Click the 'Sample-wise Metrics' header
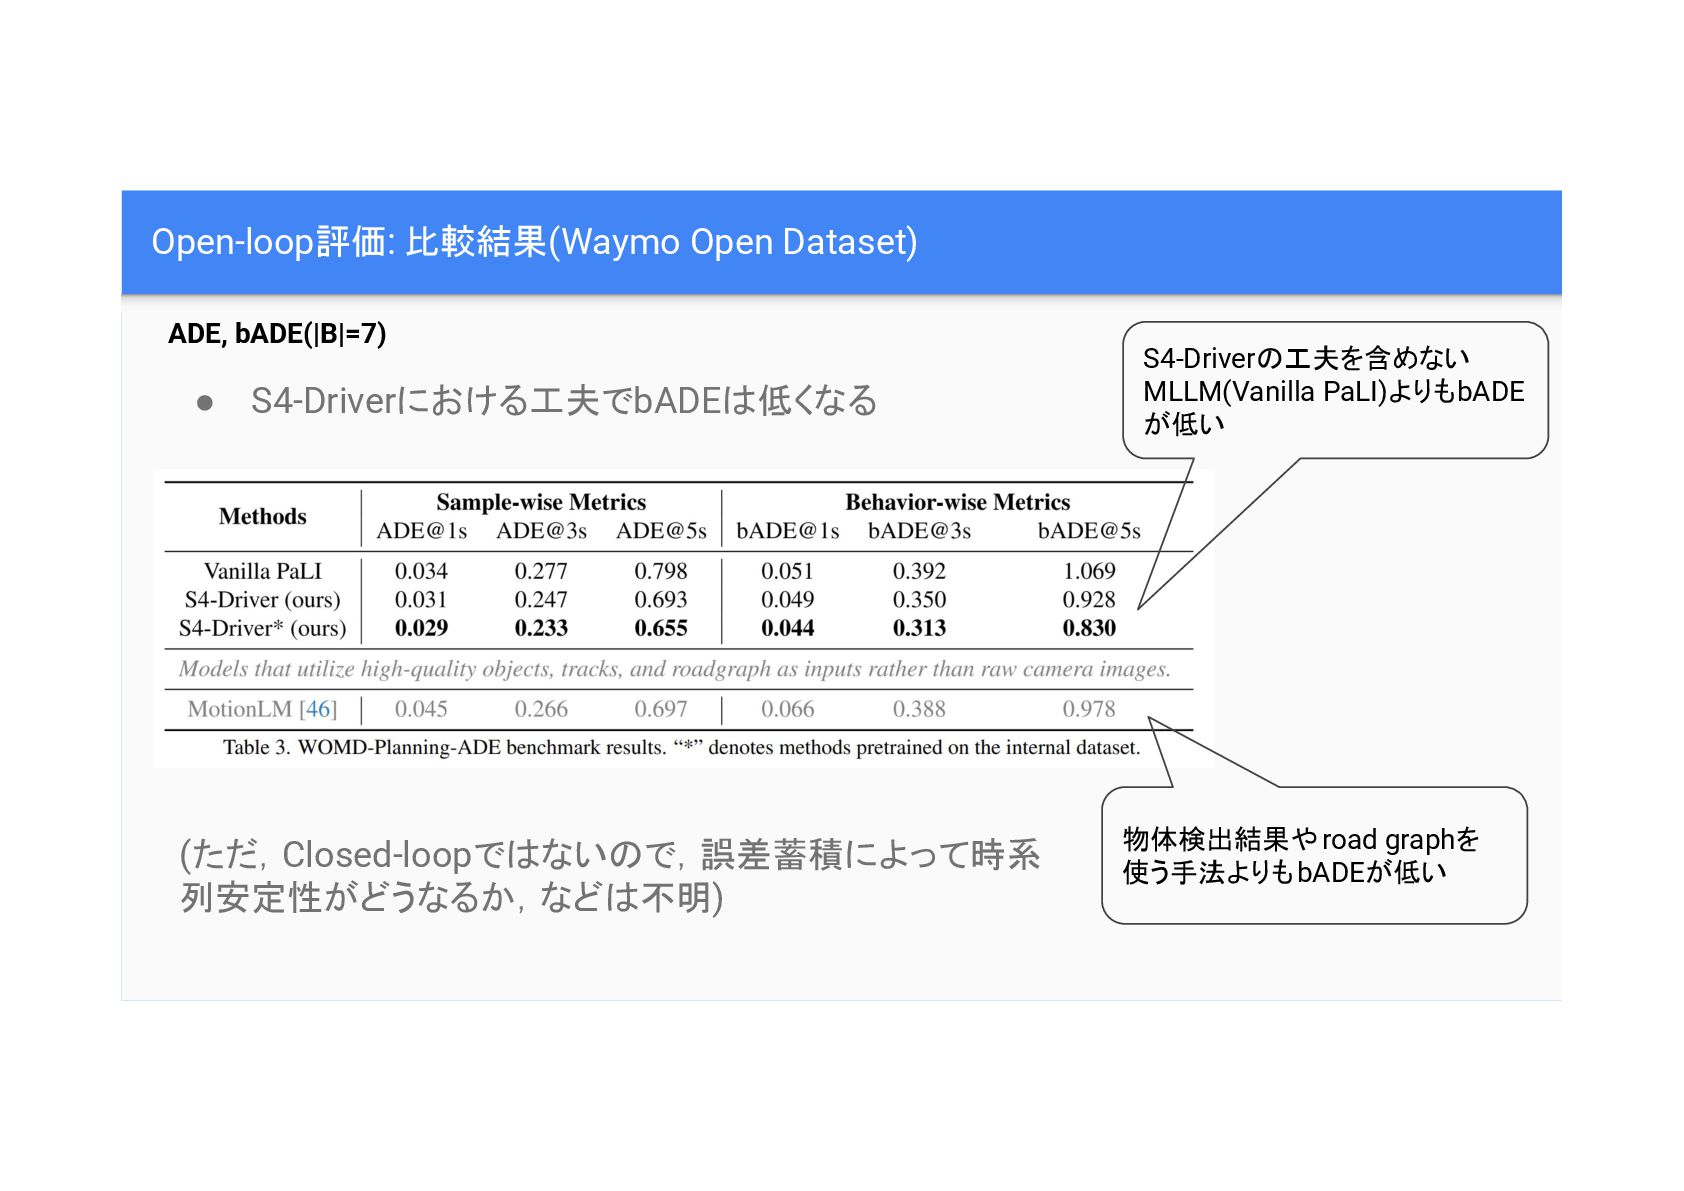Screen dimensions: 1684x1191 pos(541,502)
